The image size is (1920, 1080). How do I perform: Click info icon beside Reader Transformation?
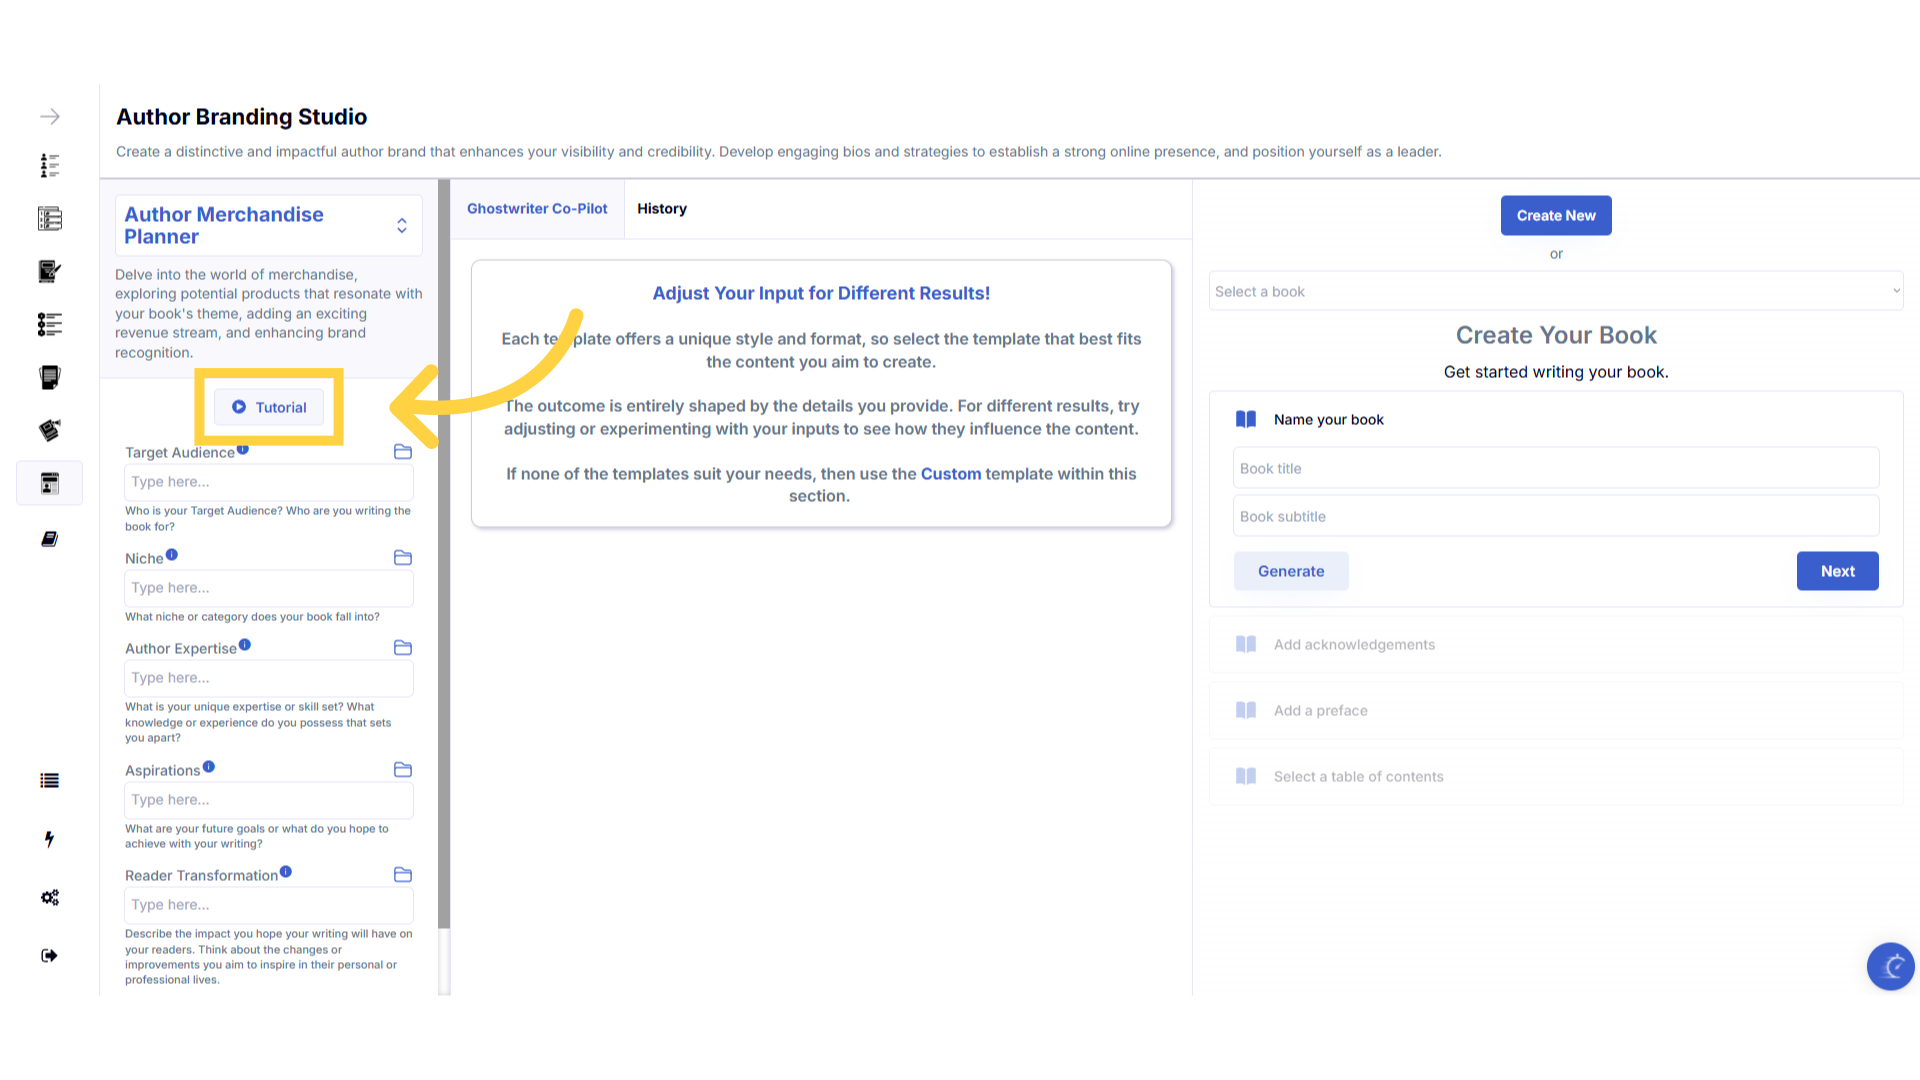point(286,872)
